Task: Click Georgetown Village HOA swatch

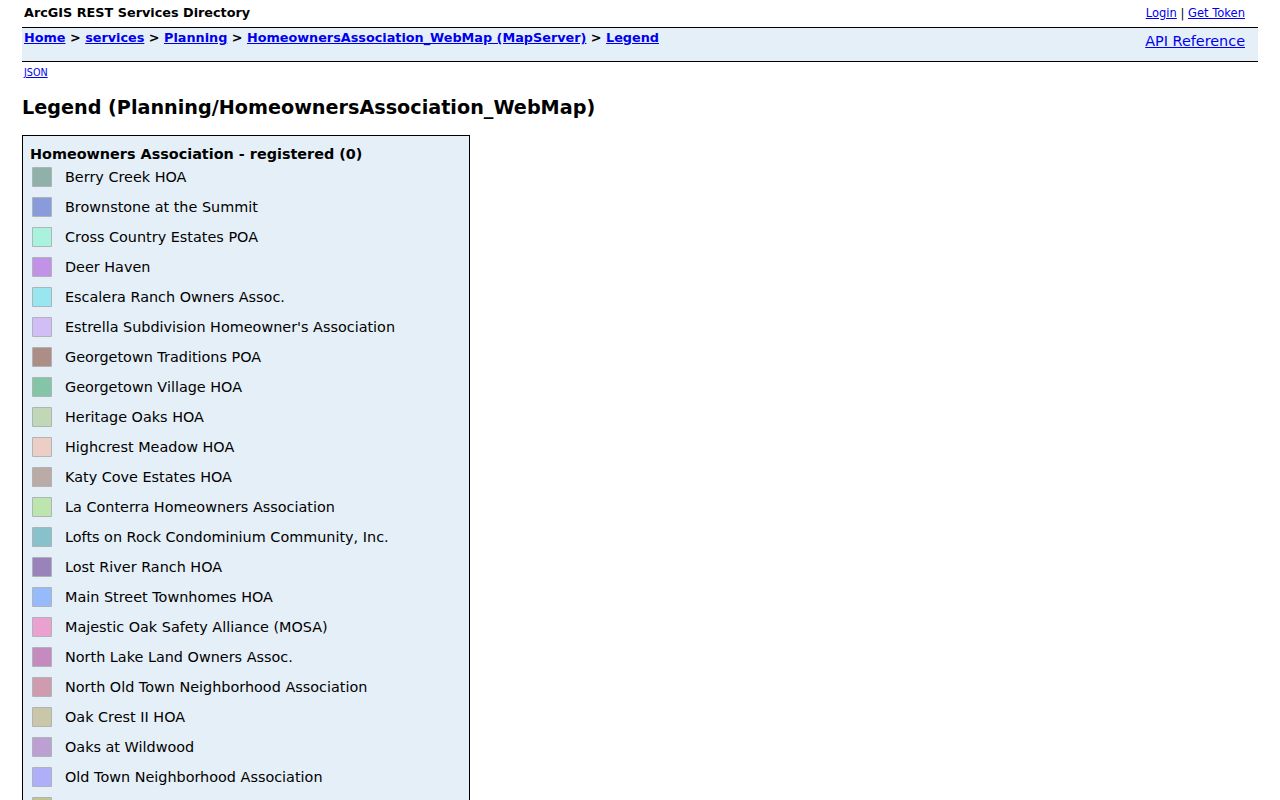Action: pyautogui.click(x=42, y=387)
